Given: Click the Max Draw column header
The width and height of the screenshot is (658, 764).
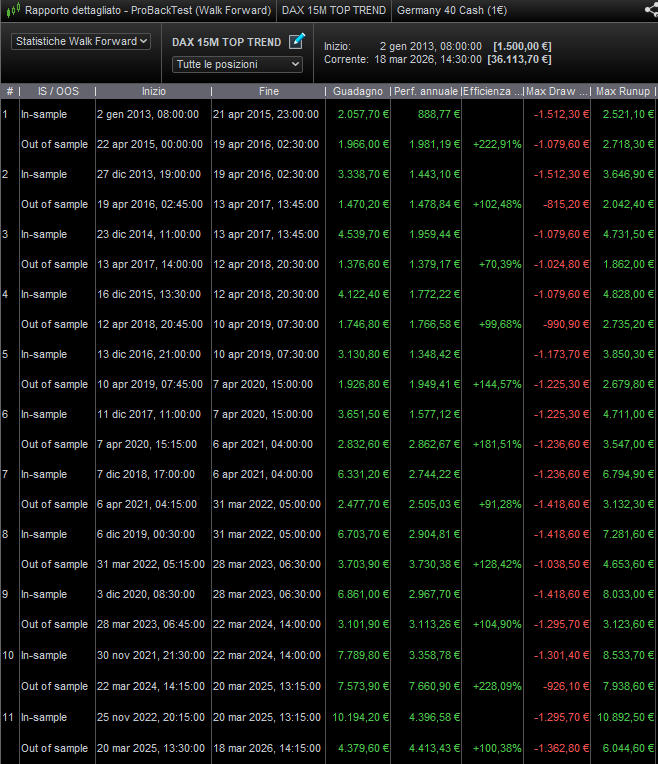Looking at the screenshot, I should 557,91.
